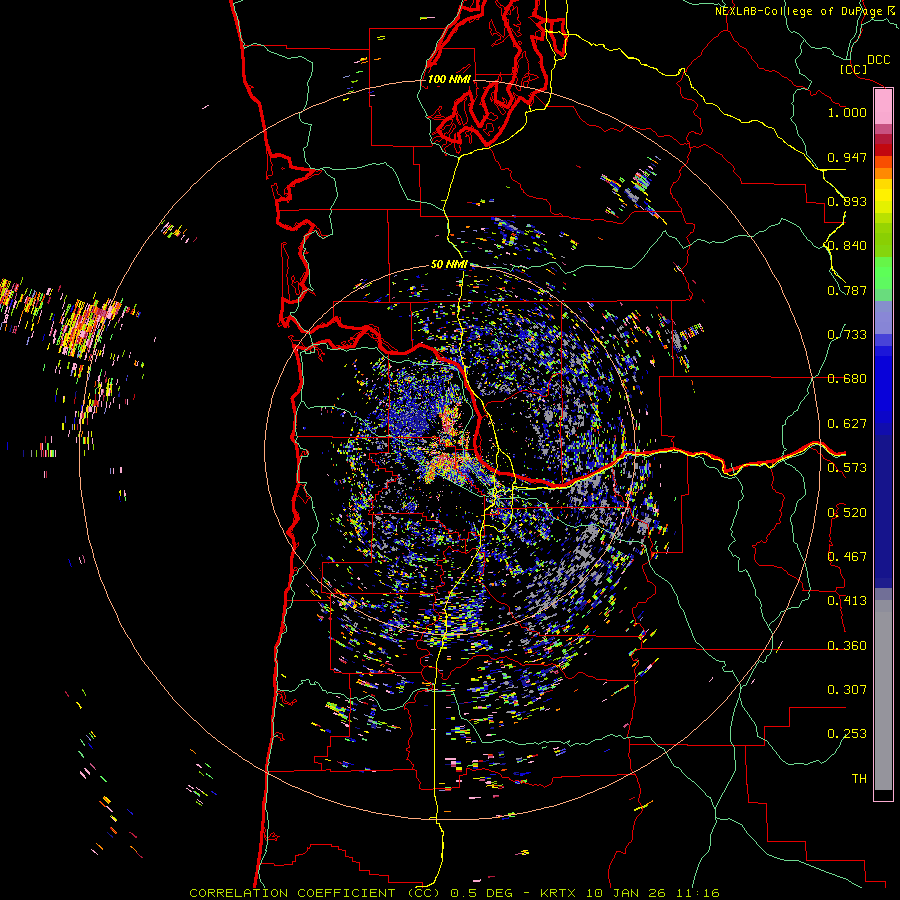
Task: Select the 0.947 scale value
Action: 847,157
